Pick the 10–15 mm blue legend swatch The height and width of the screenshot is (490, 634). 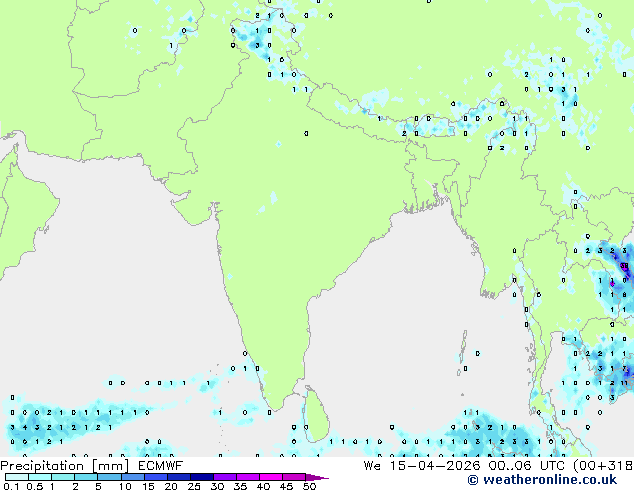coord(132,477)
